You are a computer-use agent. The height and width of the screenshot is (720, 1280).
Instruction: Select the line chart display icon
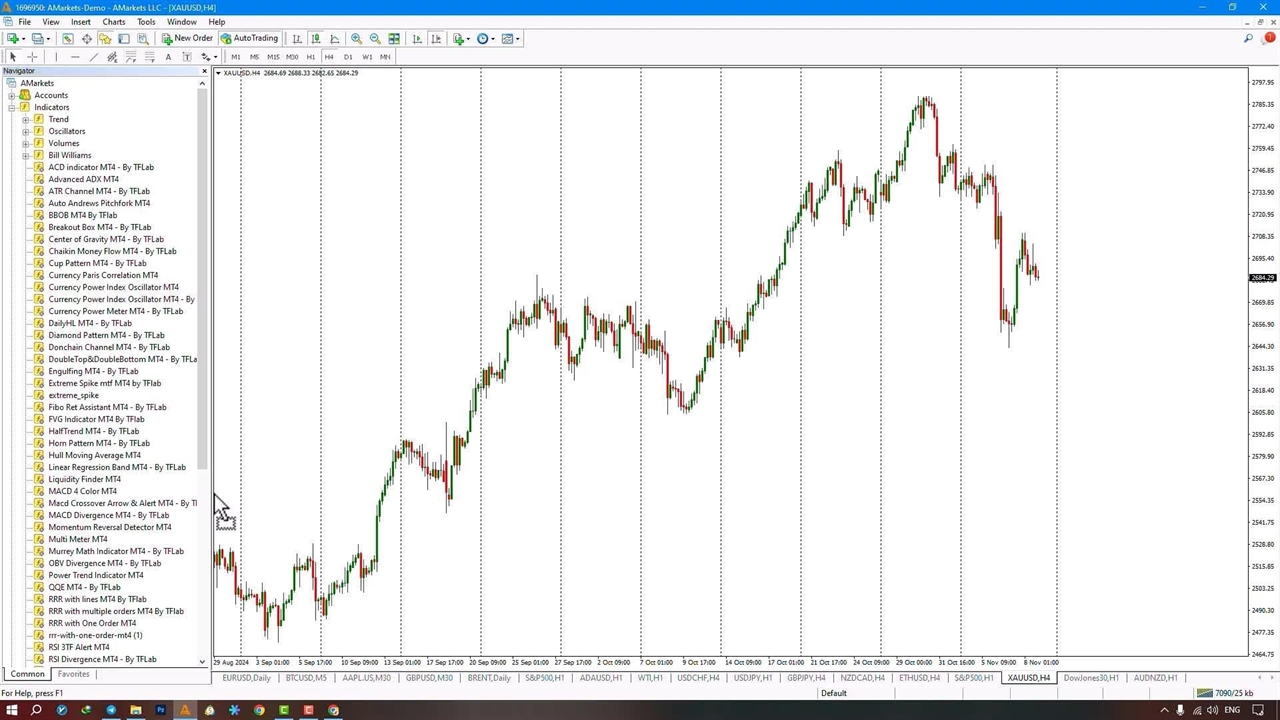point(334,39)
